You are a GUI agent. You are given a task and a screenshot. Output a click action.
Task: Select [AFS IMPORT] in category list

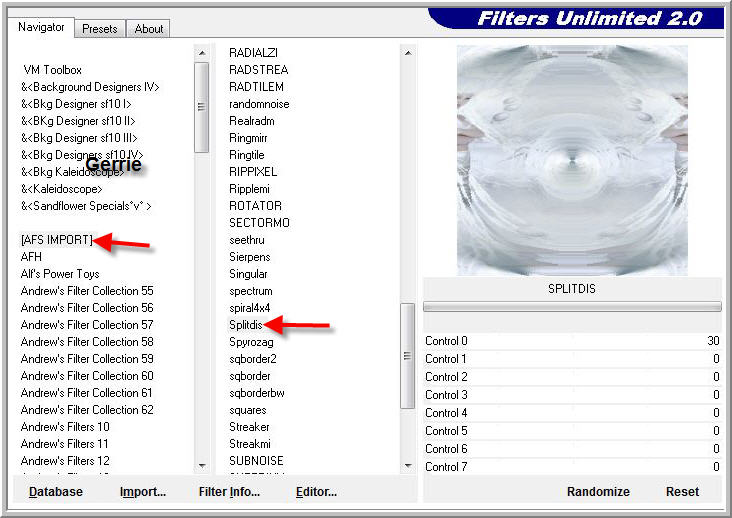(56, 240)
